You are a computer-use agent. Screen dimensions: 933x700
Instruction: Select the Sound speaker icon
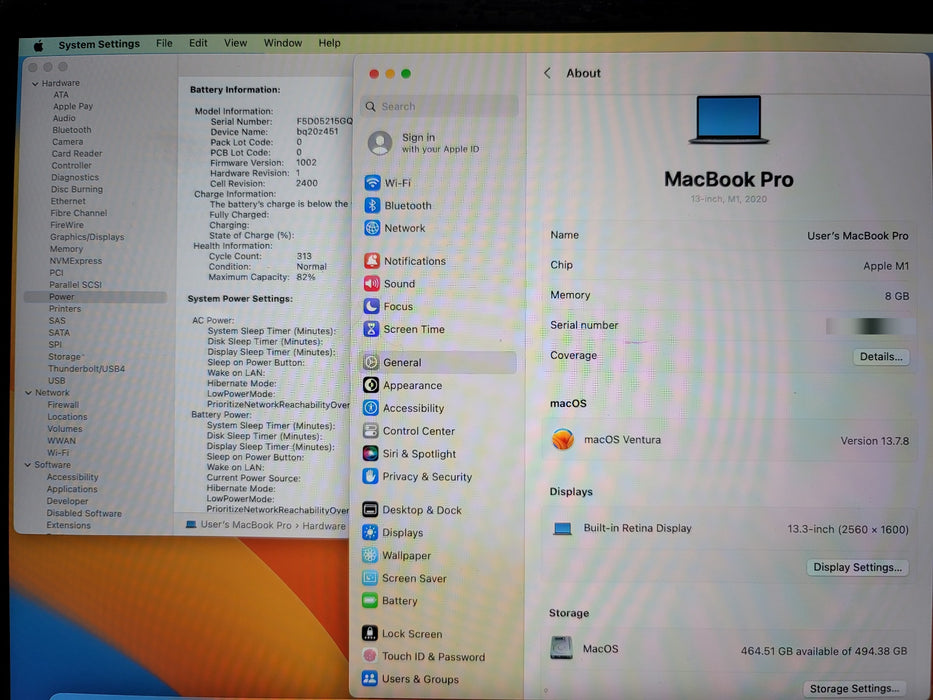372,283
